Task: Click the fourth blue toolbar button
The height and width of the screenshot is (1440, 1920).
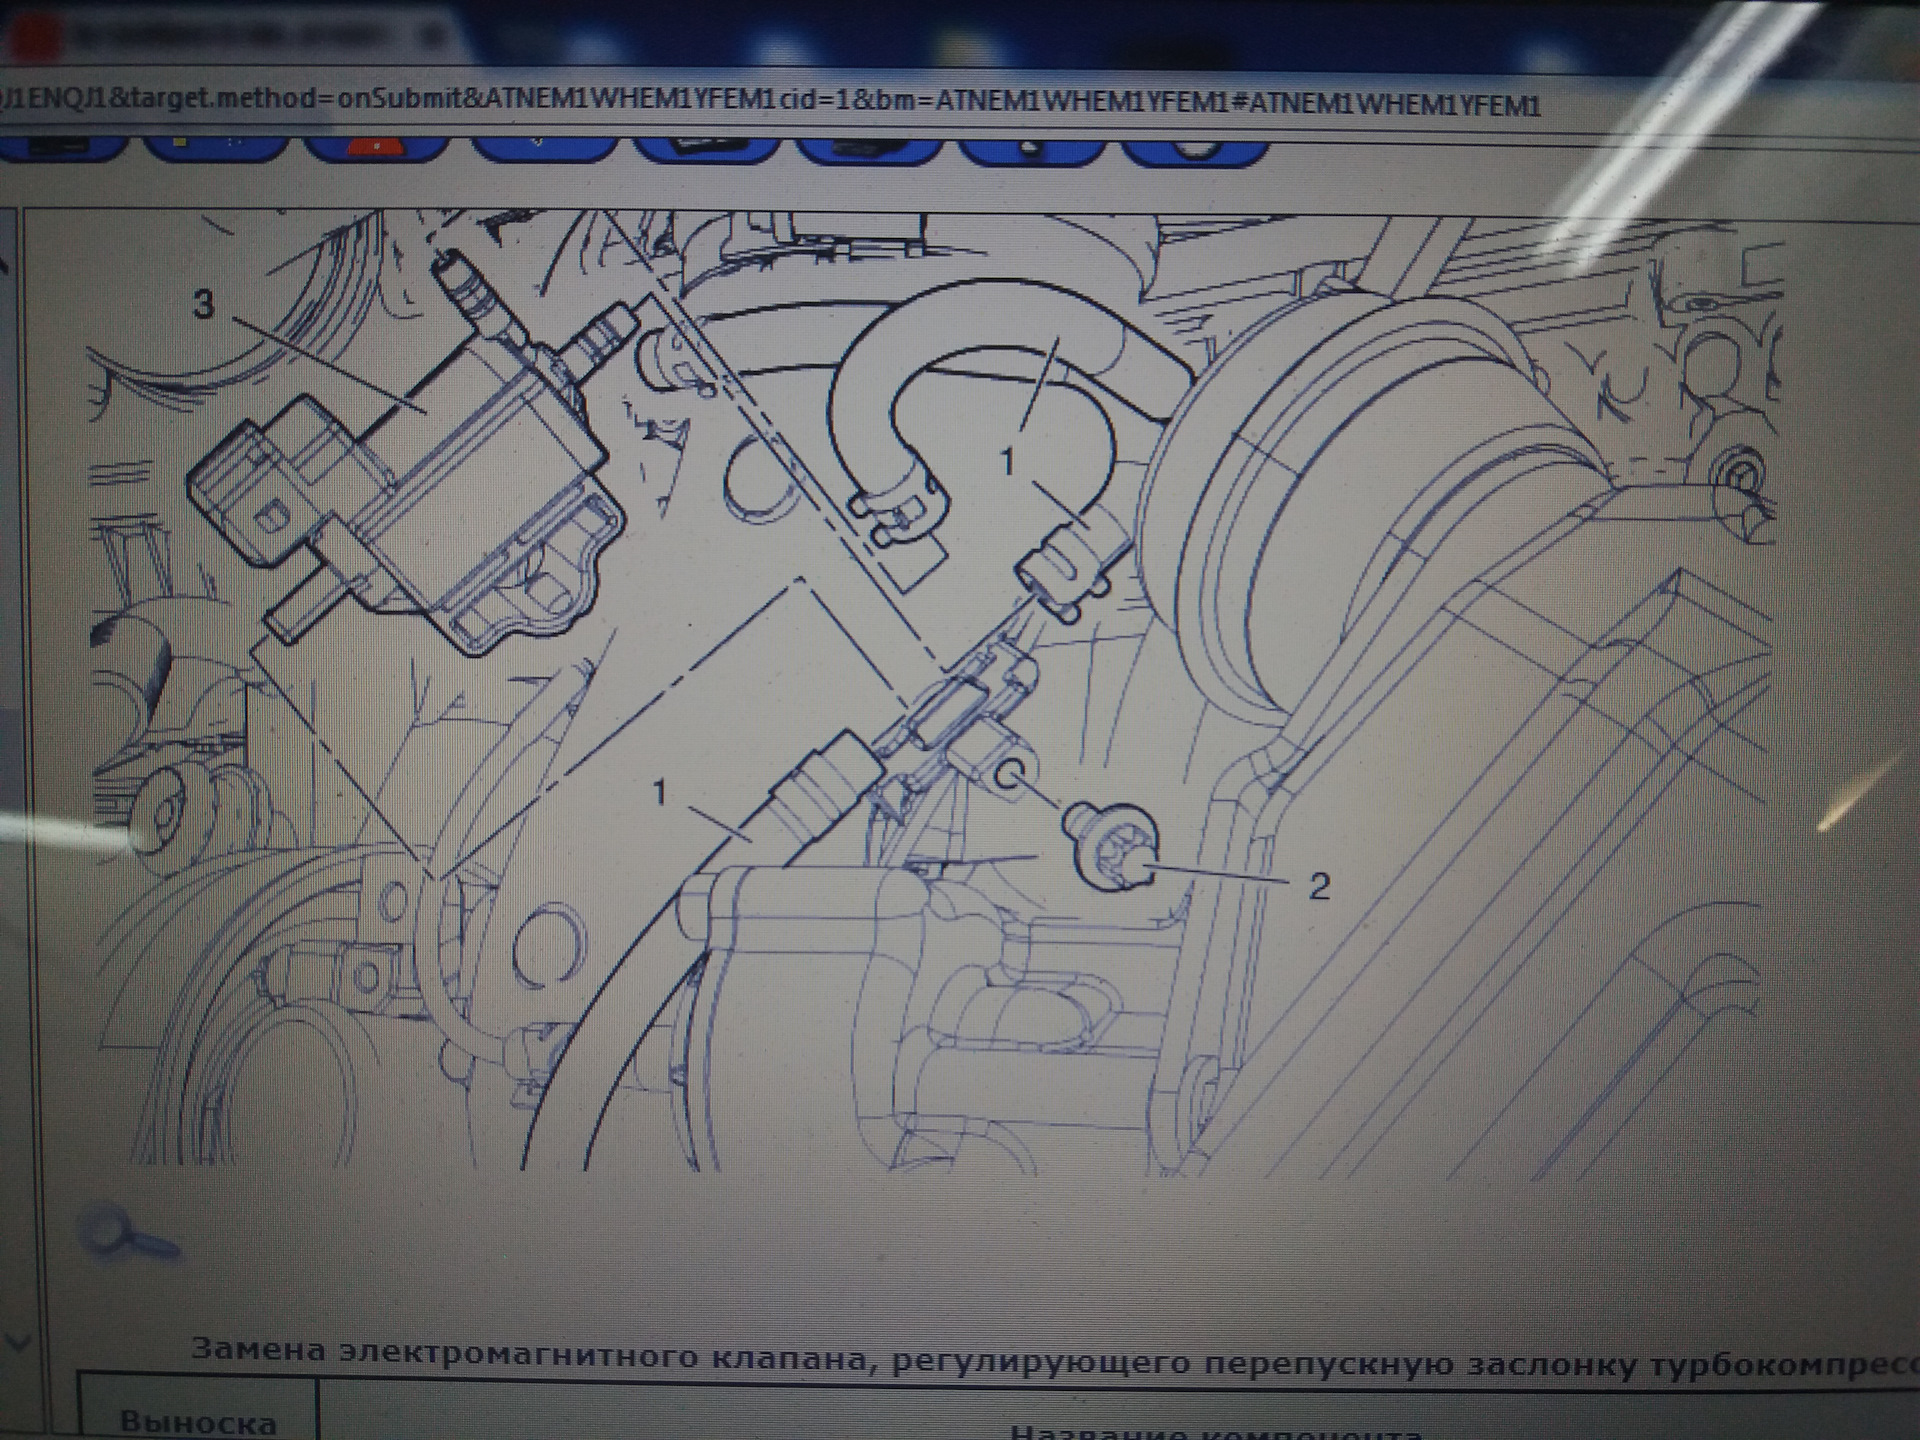Action: click(542, 150)
